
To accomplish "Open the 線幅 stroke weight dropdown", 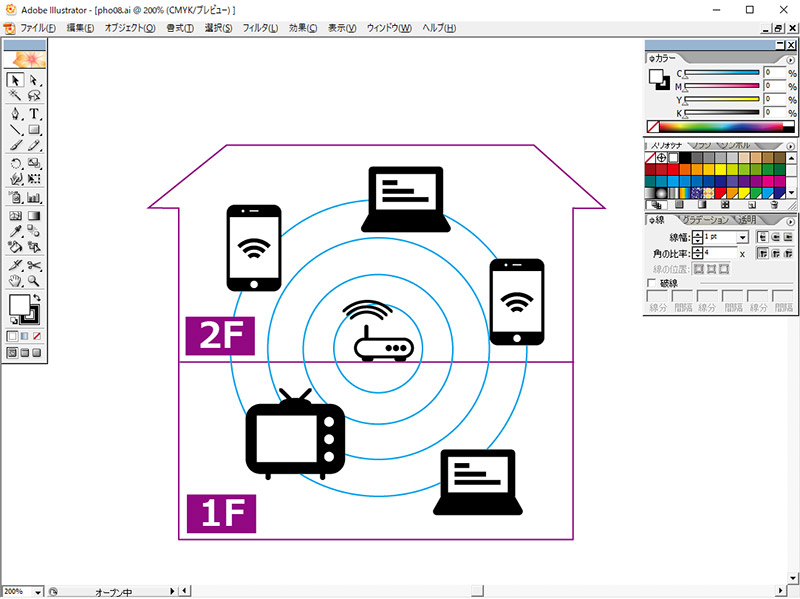I will [742, 237].
